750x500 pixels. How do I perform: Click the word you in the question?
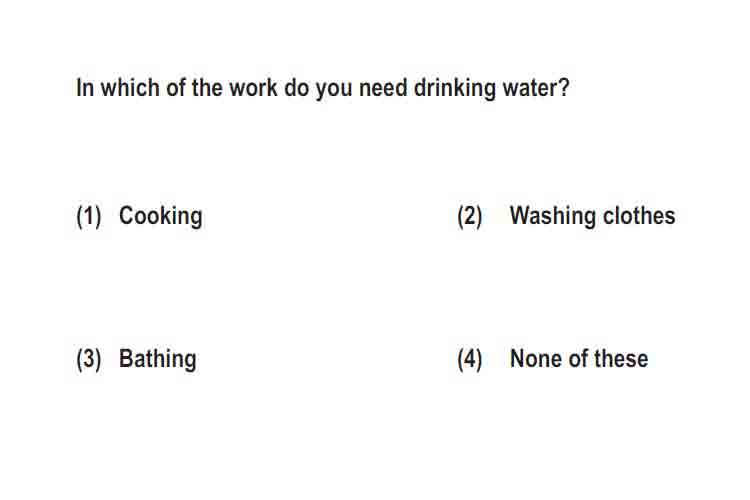(x=334, y=89)
